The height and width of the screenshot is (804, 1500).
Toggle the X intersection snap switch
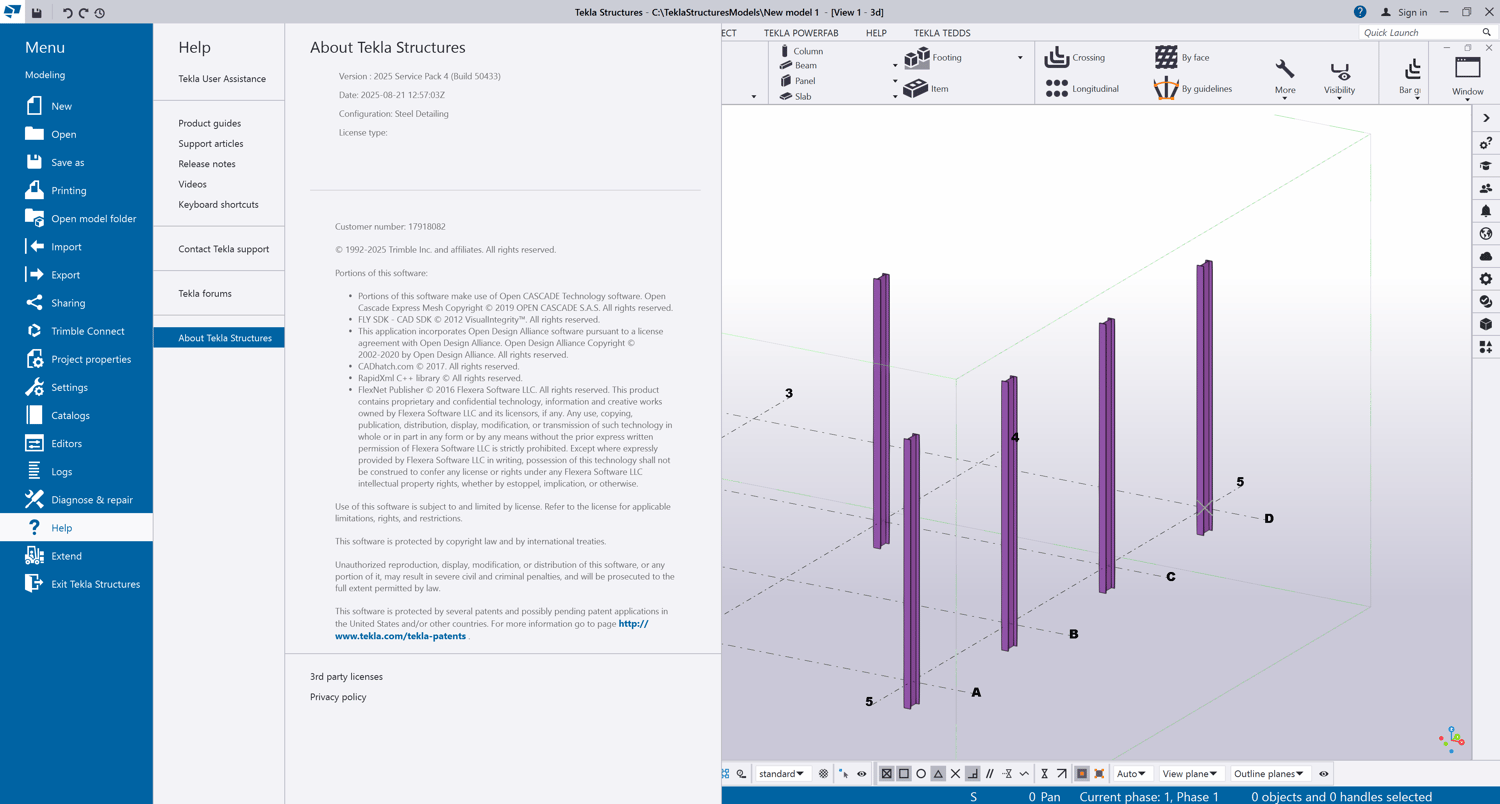click(955, 774)
